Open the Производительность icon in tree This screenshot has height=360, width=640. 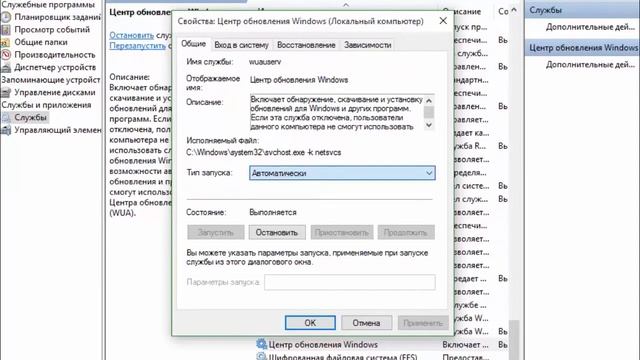[x=6, y=55]
